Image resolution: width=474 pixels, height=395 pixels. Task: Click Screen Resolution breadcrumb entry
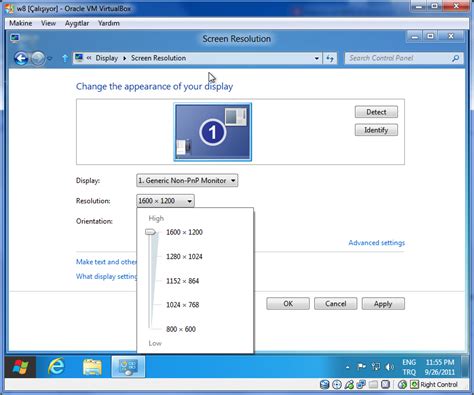pos(158,58)
